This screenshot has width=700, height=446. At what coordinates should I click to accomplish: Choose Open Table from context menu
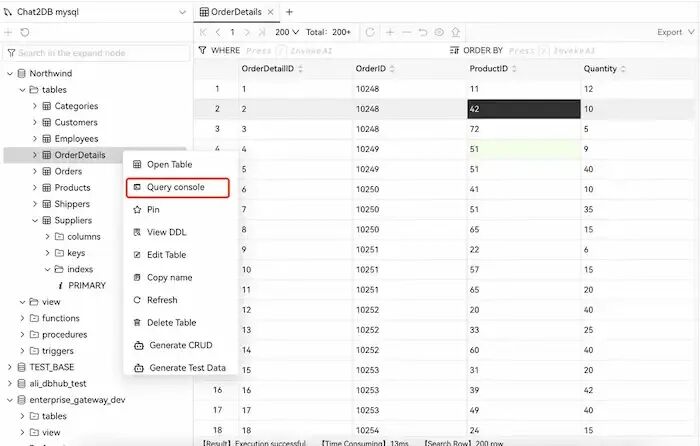(179, 164)
